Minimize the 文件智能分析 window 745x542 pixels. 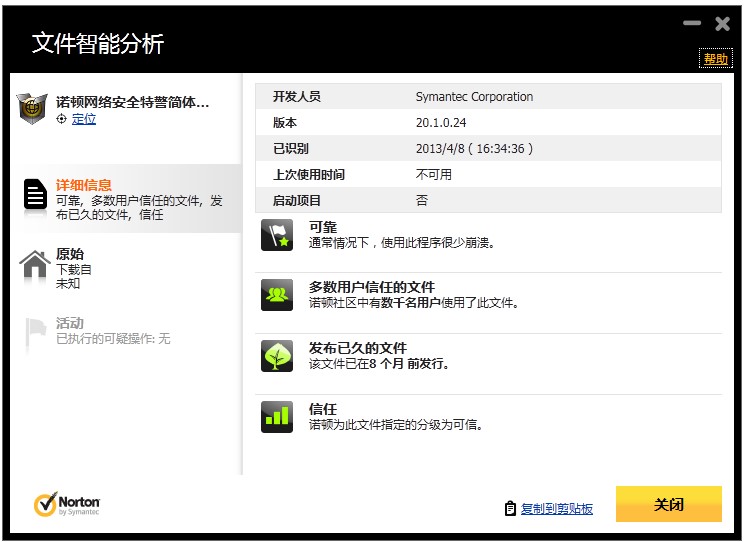coord(691,23)
